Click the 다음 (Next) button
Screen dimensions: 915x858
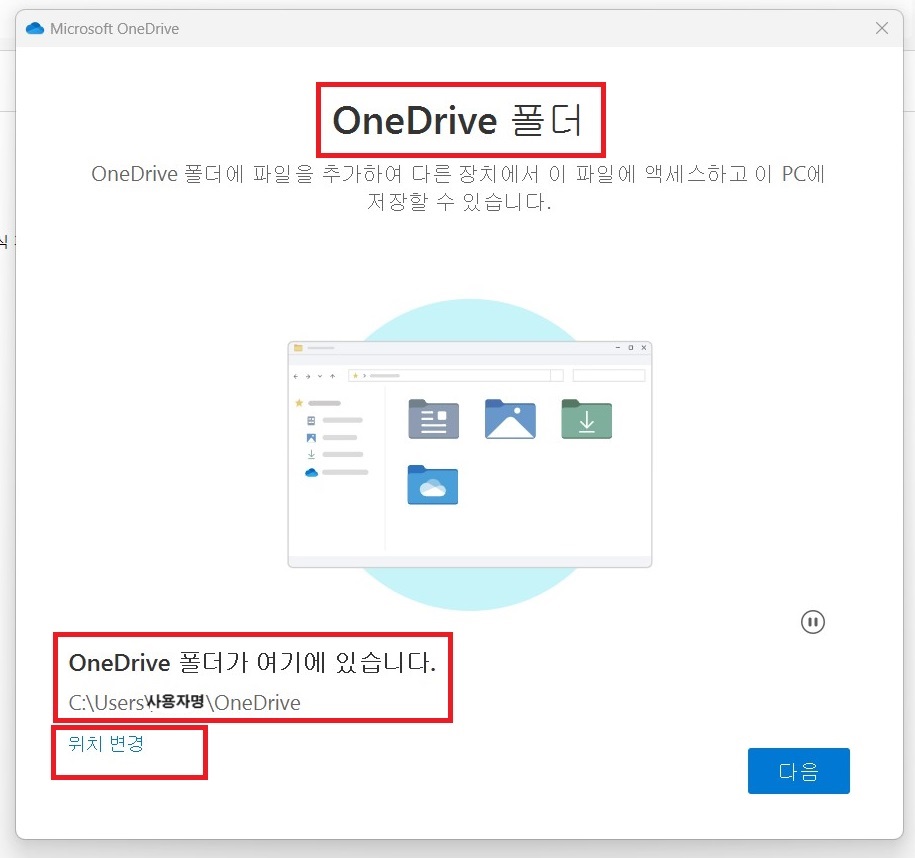pos(798,770)
